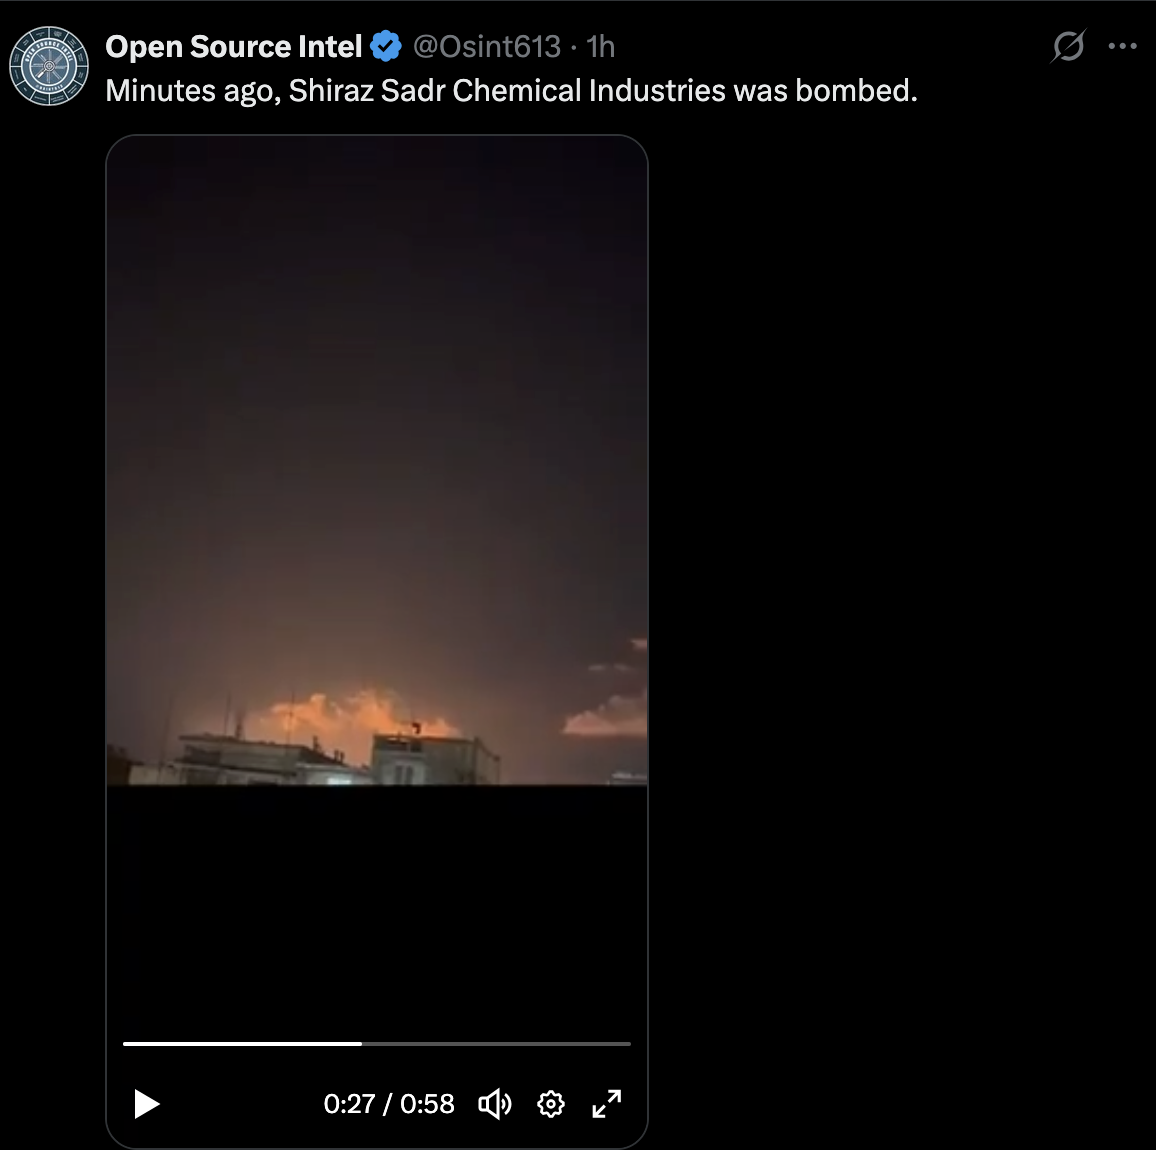Visit the @Osint613 handle link
This screenshot has height=1150, width=1156.
click(x=487, y=46)
